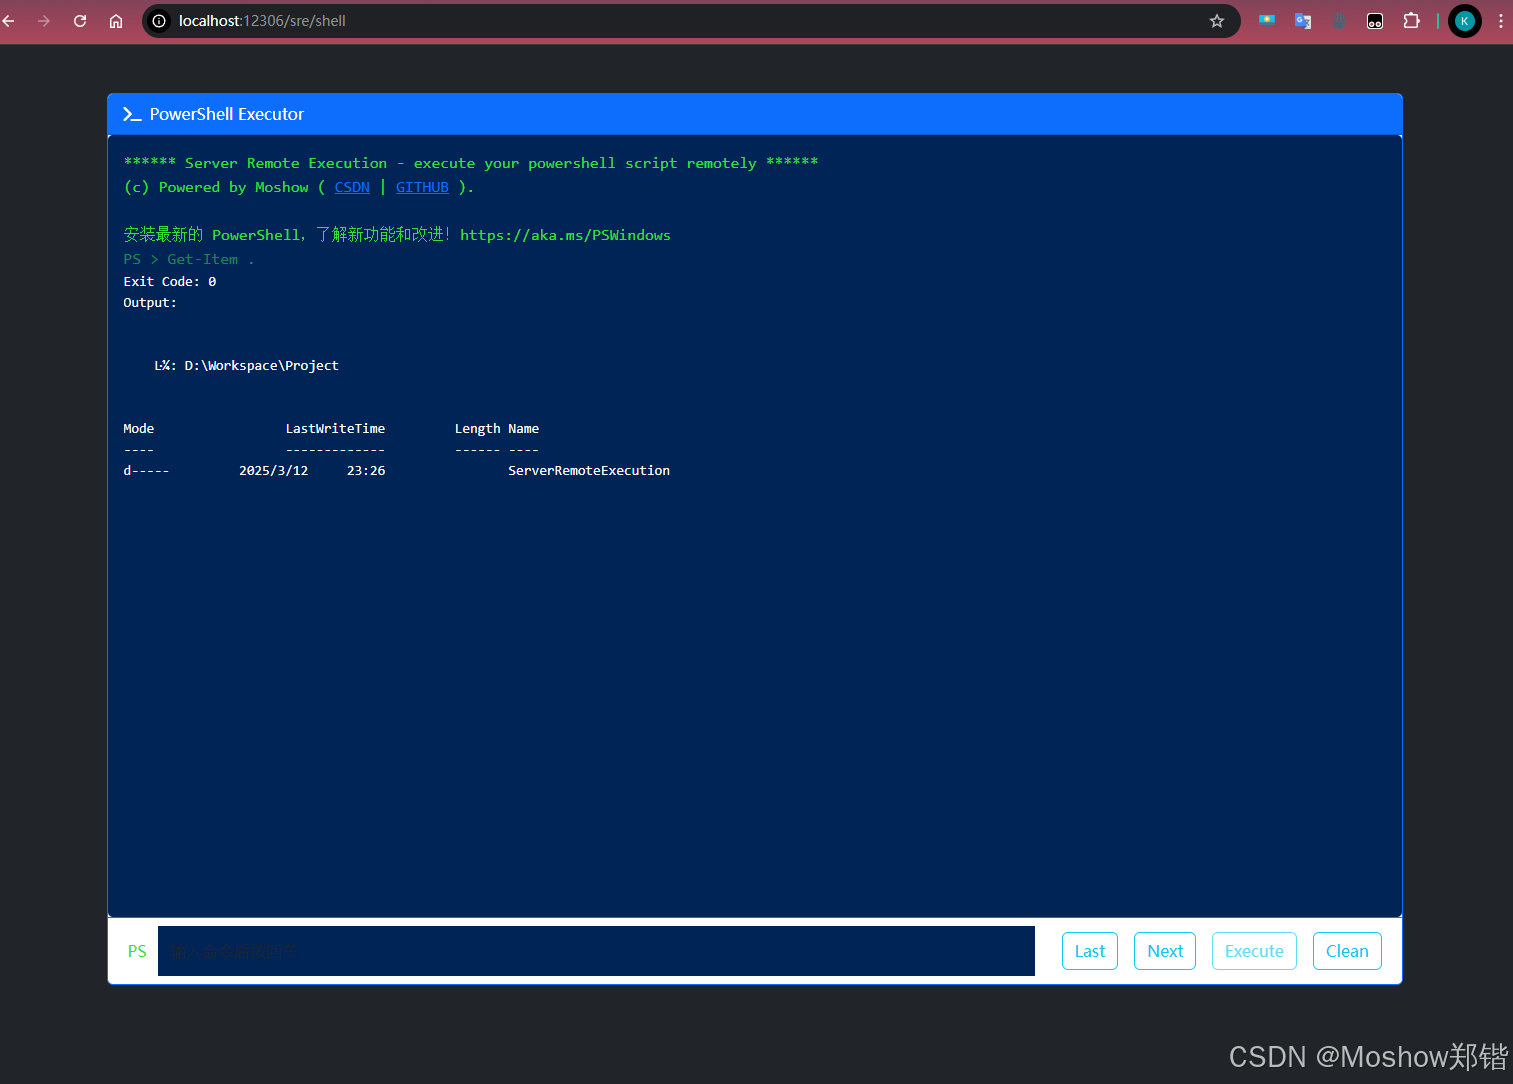
Task: Click the 'PS > Get-Item .' command line
Action: (189, 259)
